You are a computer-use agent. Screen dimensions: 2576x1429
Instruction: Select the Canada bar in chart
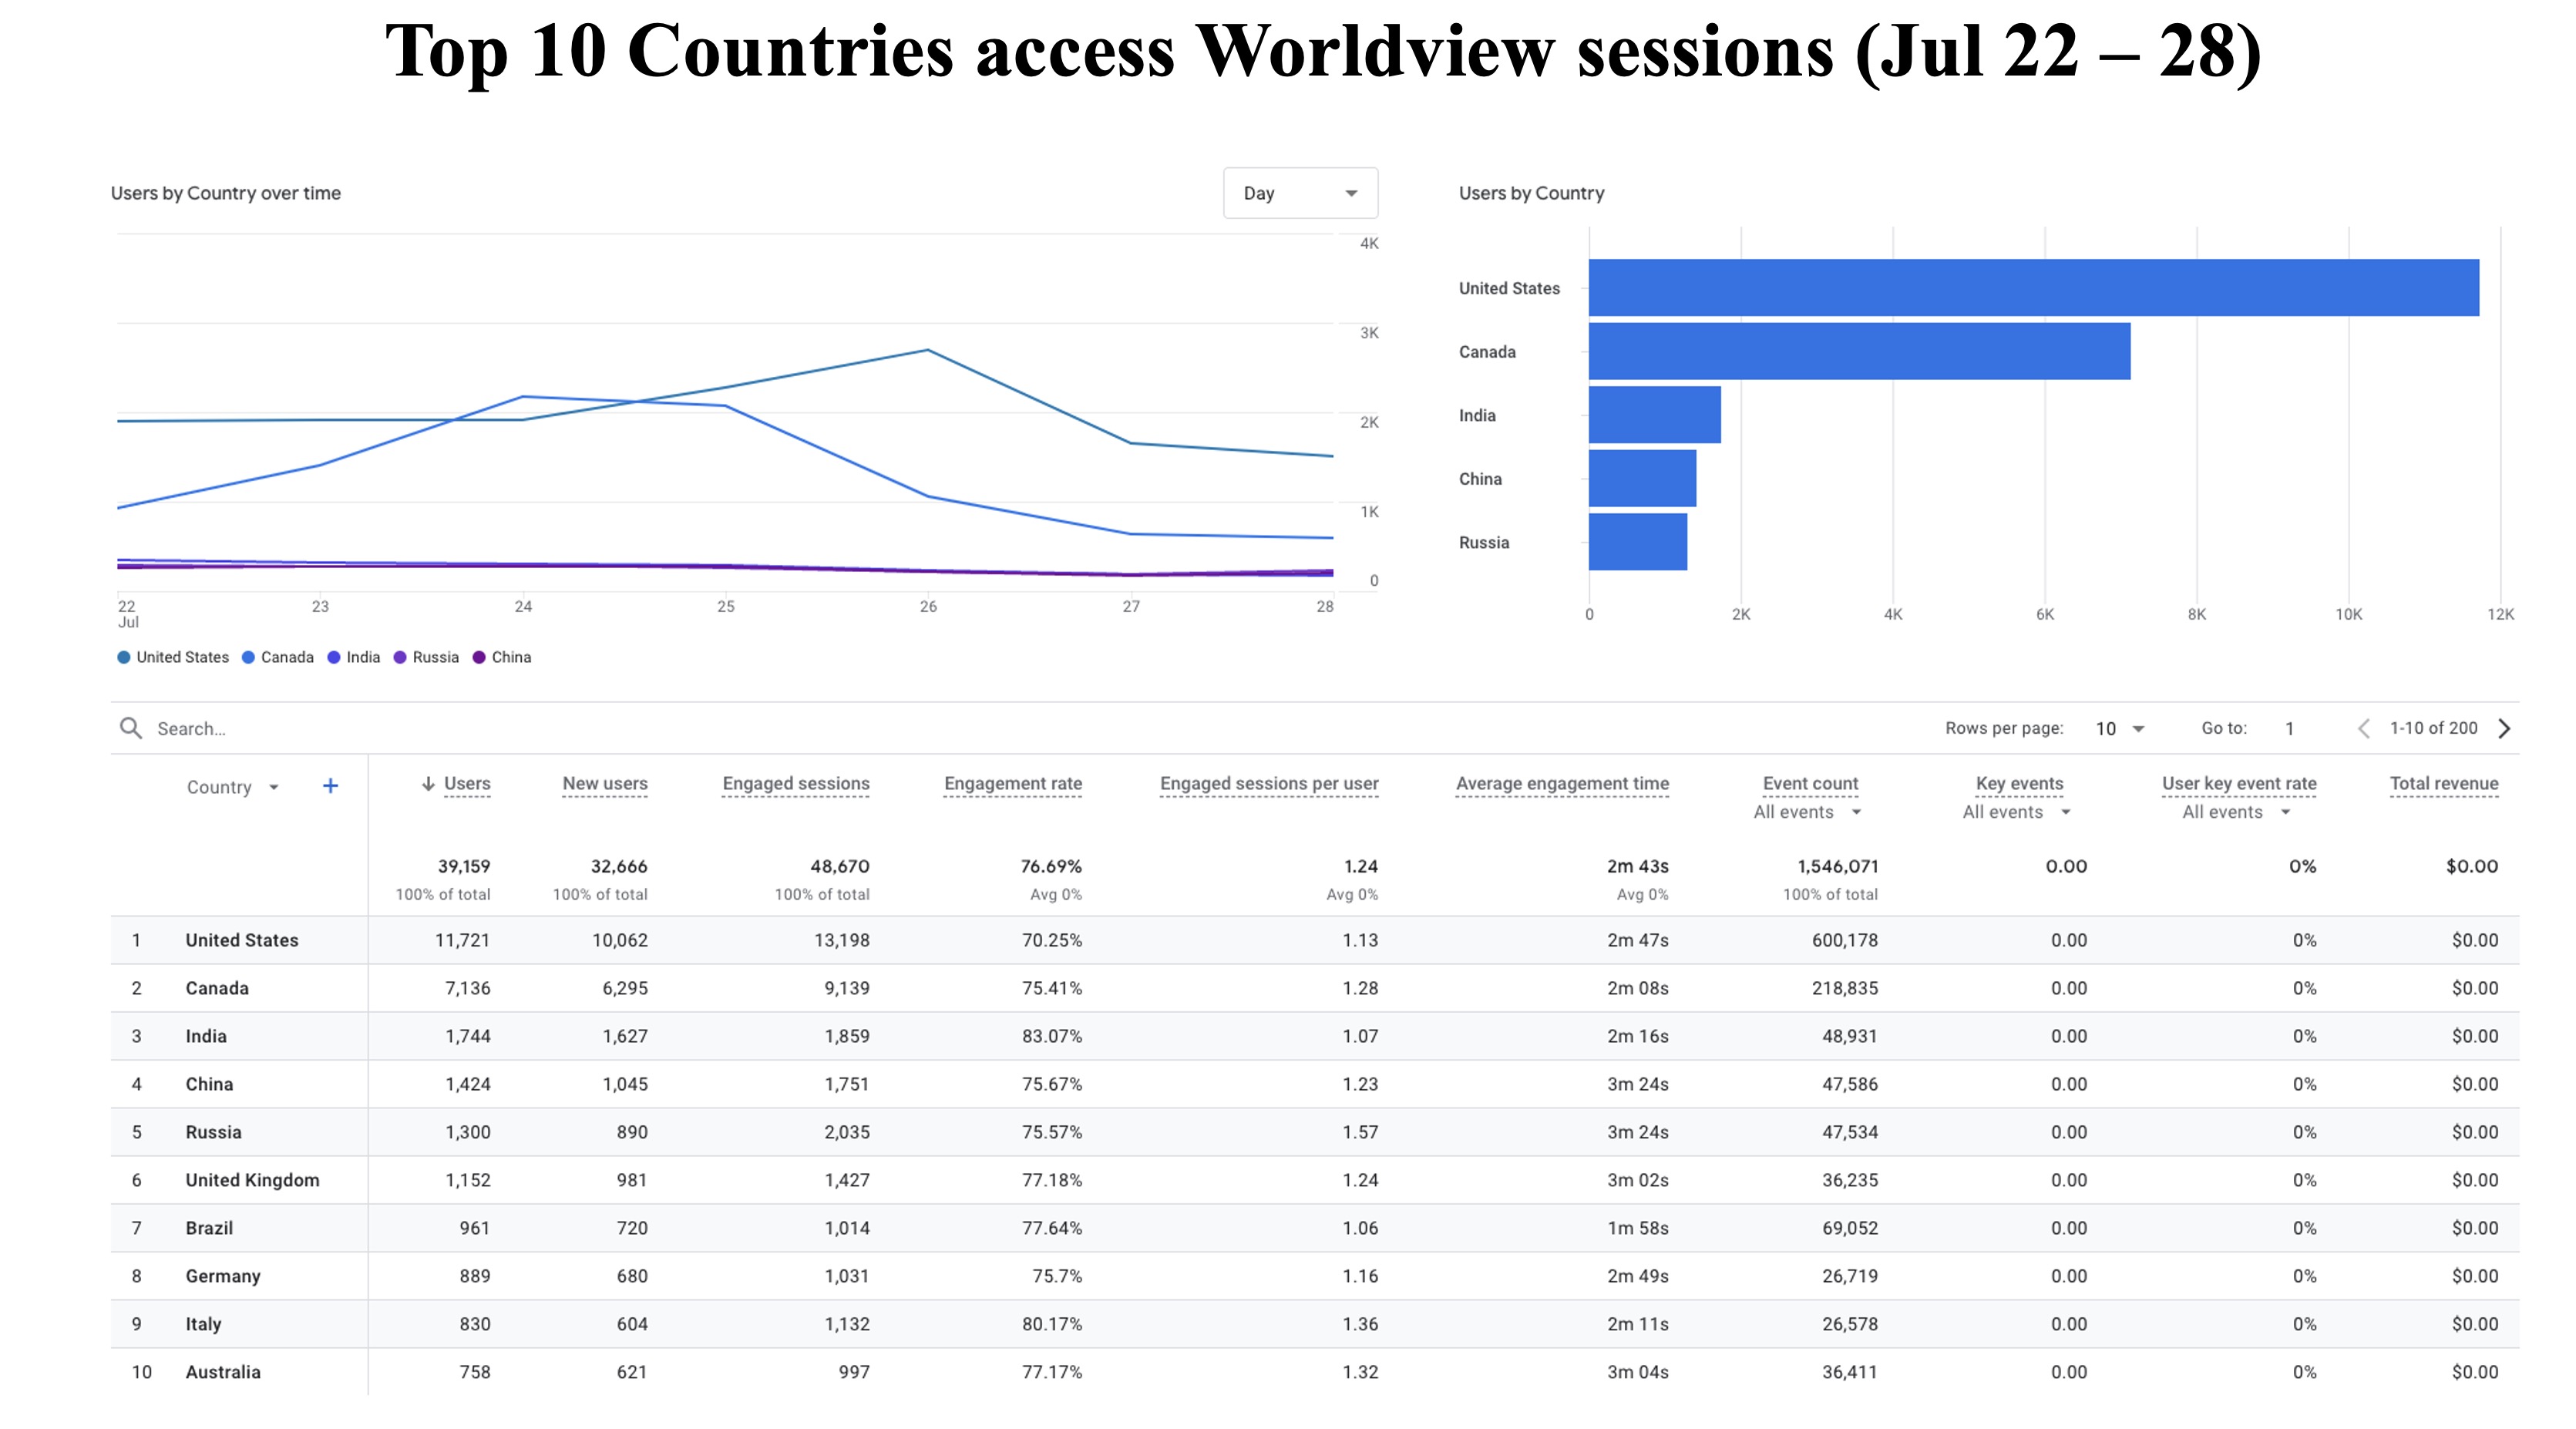point(1860,351)
